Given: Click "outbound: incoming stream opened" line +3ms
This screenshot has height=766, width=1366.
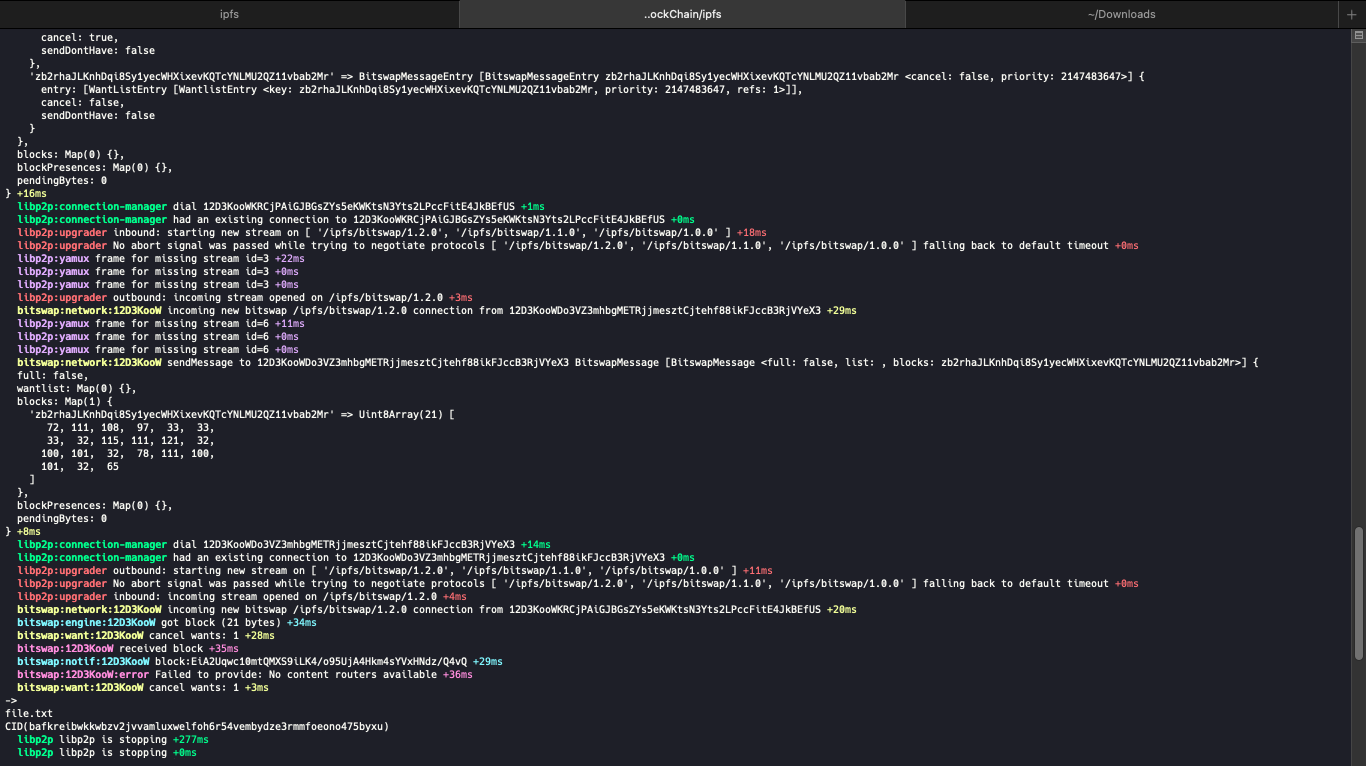Looking at the screenshot, I should pos(244,297).
